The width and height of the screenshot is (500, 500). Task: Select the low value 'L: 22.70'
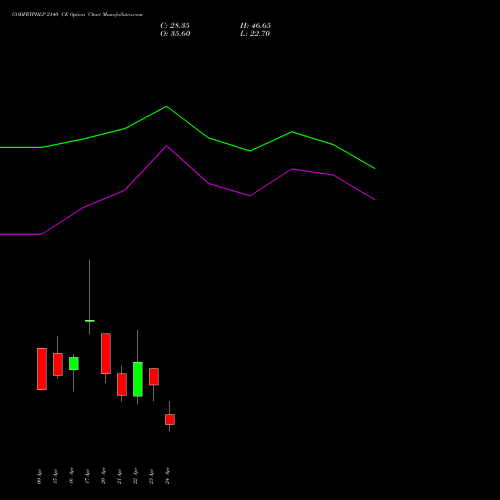tap(255, 34)
